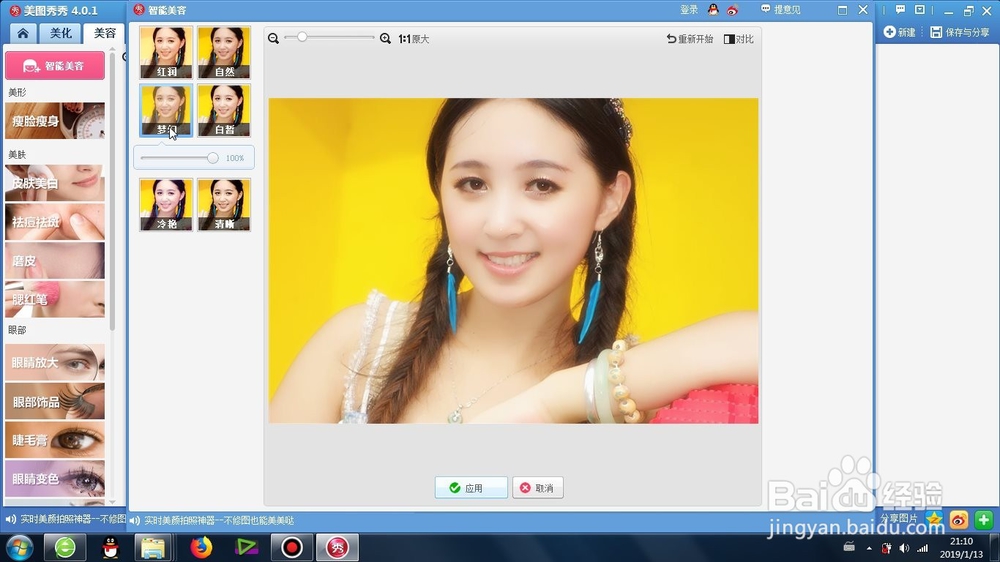
Task: Click the volume icon in system tray
Action: pyautogui.click(x=904, y=548)
